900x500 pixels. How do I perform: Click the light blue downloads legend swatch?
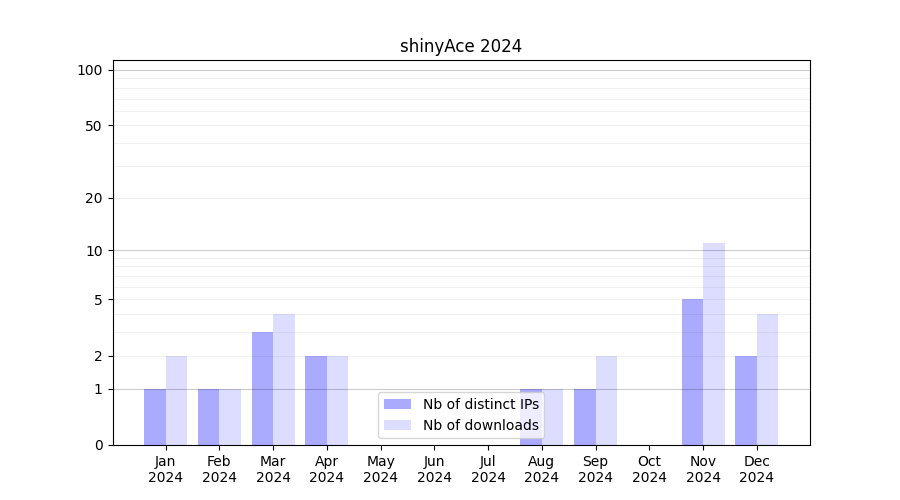point(397,425)
